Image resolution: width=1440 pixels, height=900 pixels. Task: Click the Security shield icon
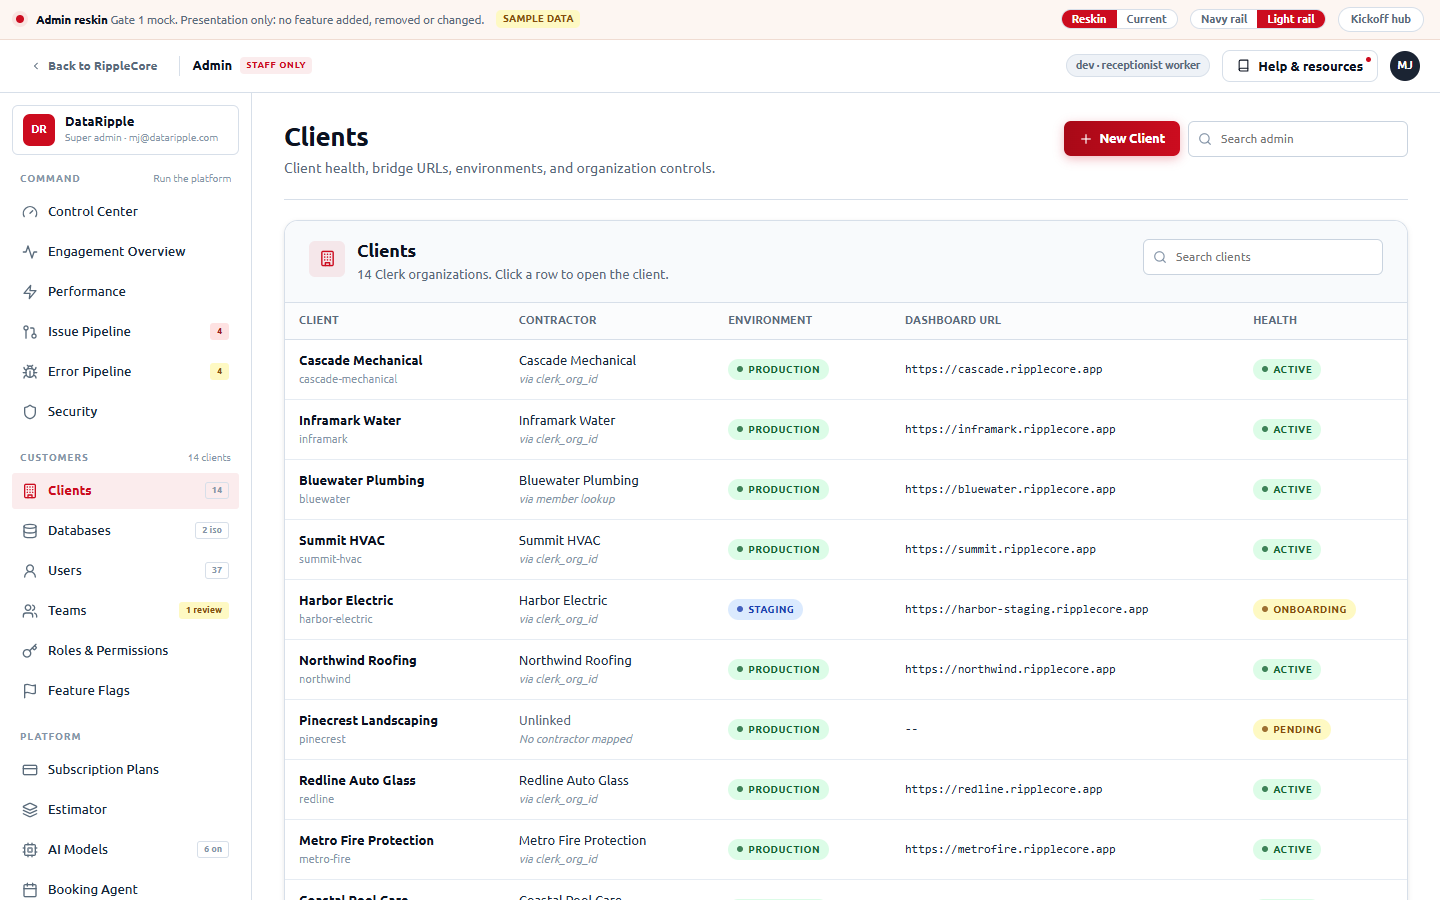click(30, 412)
